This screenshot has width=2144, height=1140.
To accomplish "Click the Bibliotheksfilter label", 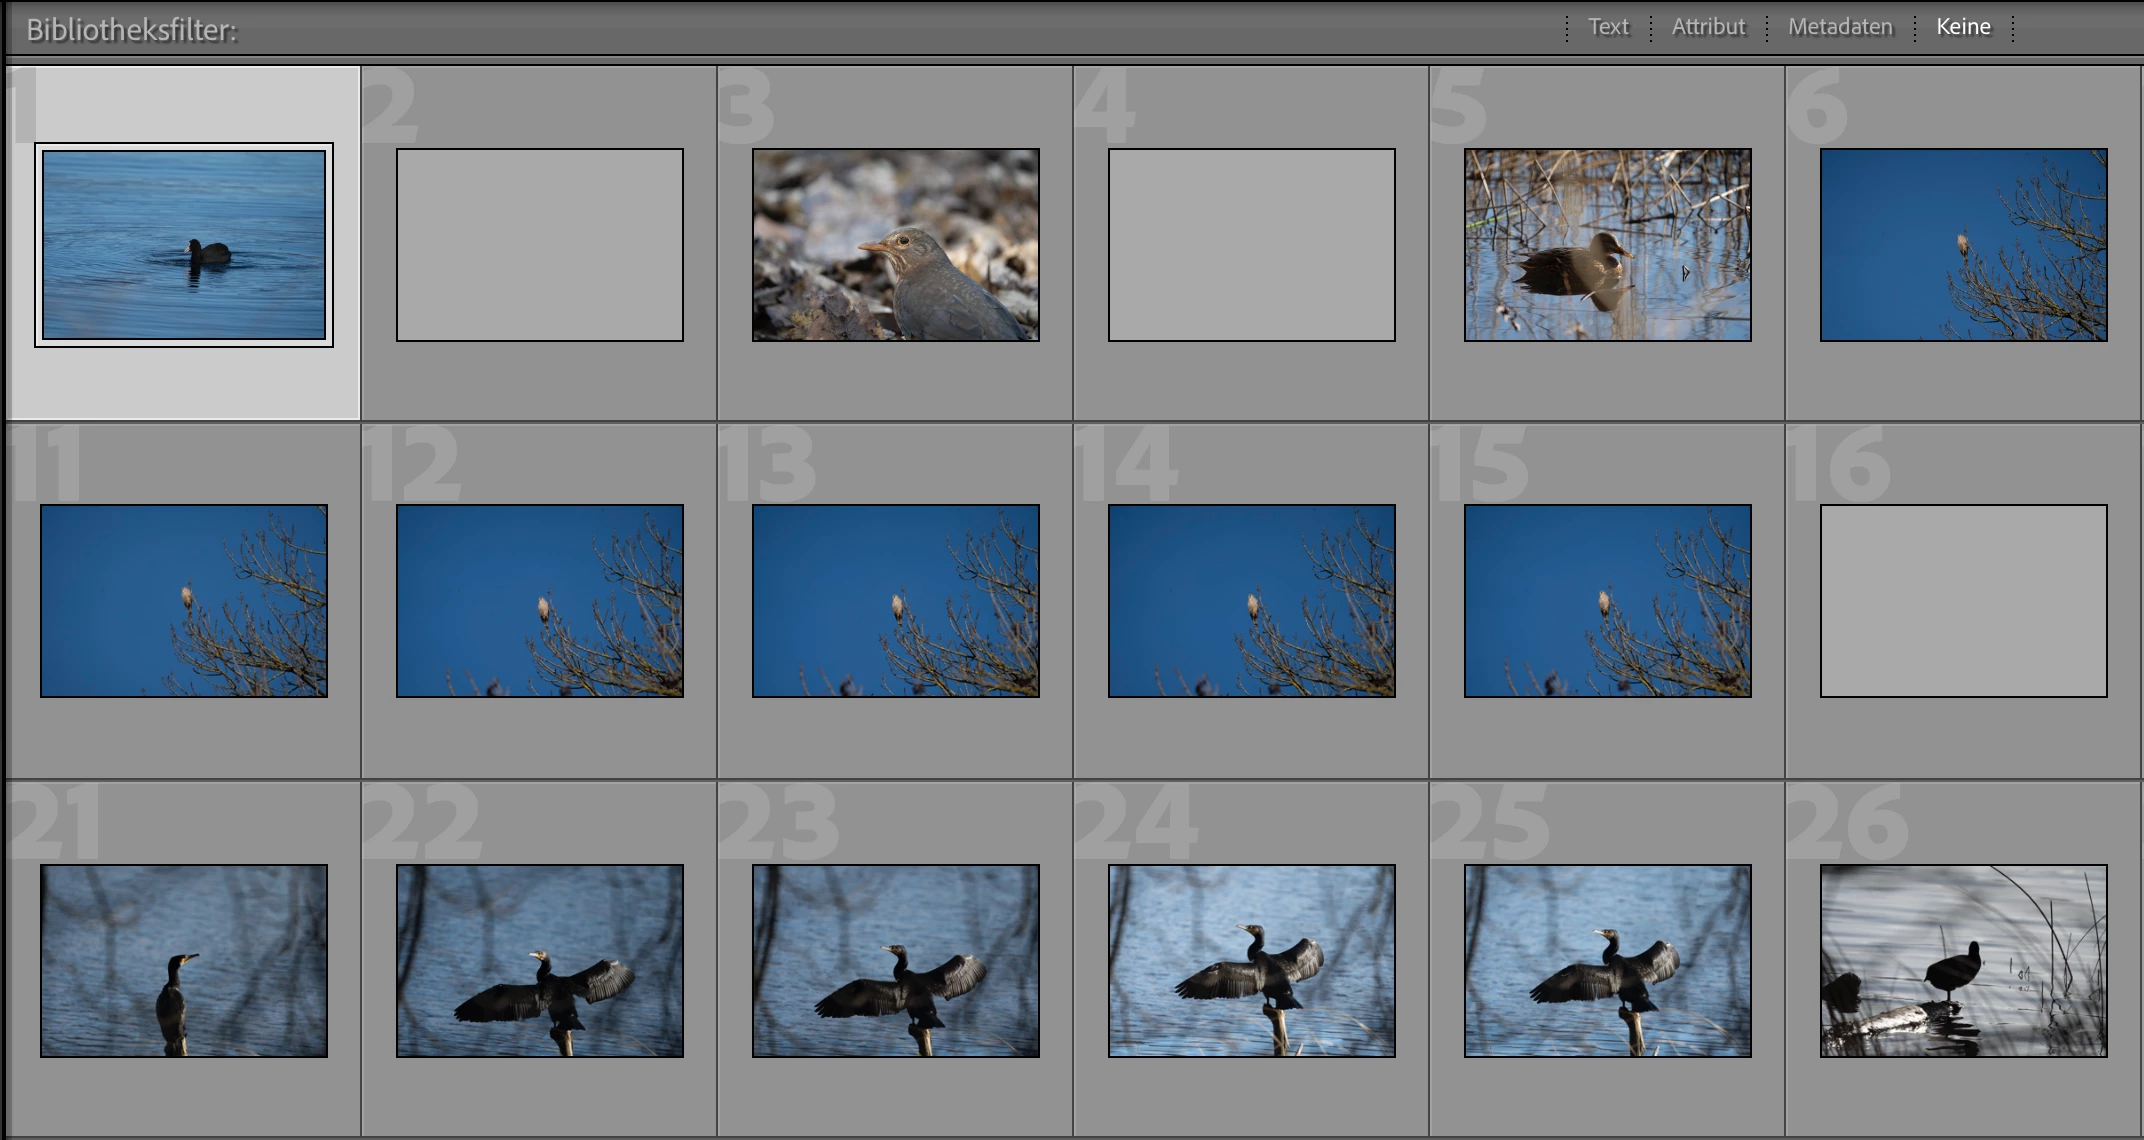I will (x=131, y=30).
